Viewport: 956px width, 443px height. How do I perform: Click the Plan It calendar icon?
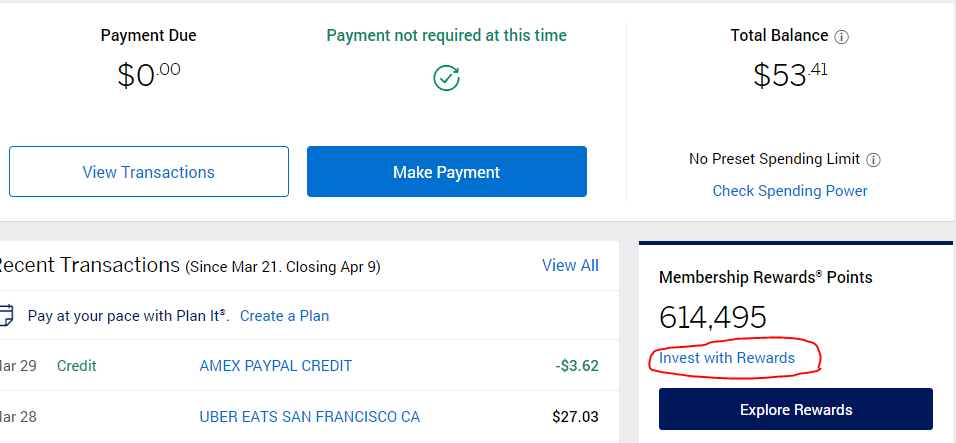5,316
